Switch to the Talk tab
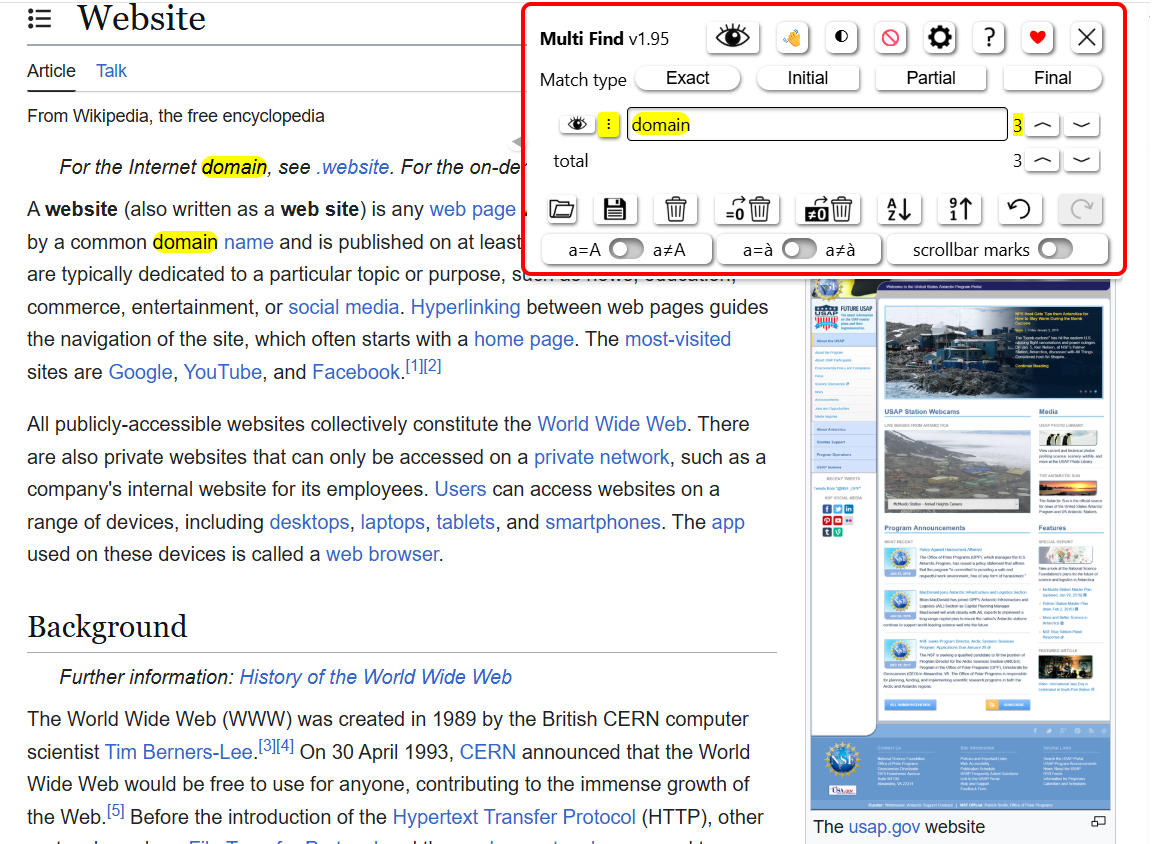1159x844 pixels. 111,71
